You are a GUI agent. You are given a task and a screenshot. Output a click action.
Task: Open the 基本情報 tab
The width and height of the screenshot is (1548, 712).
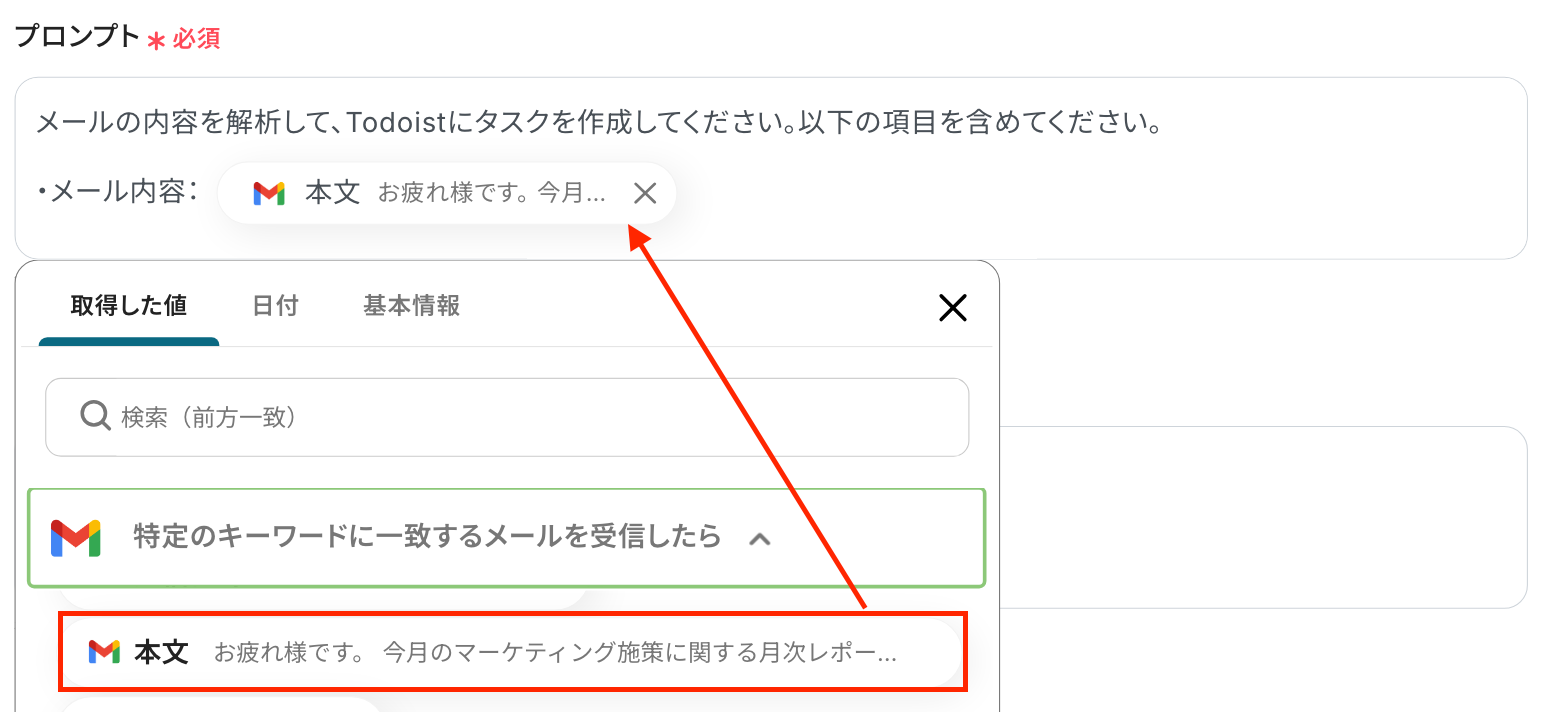(x=411, y=305)
